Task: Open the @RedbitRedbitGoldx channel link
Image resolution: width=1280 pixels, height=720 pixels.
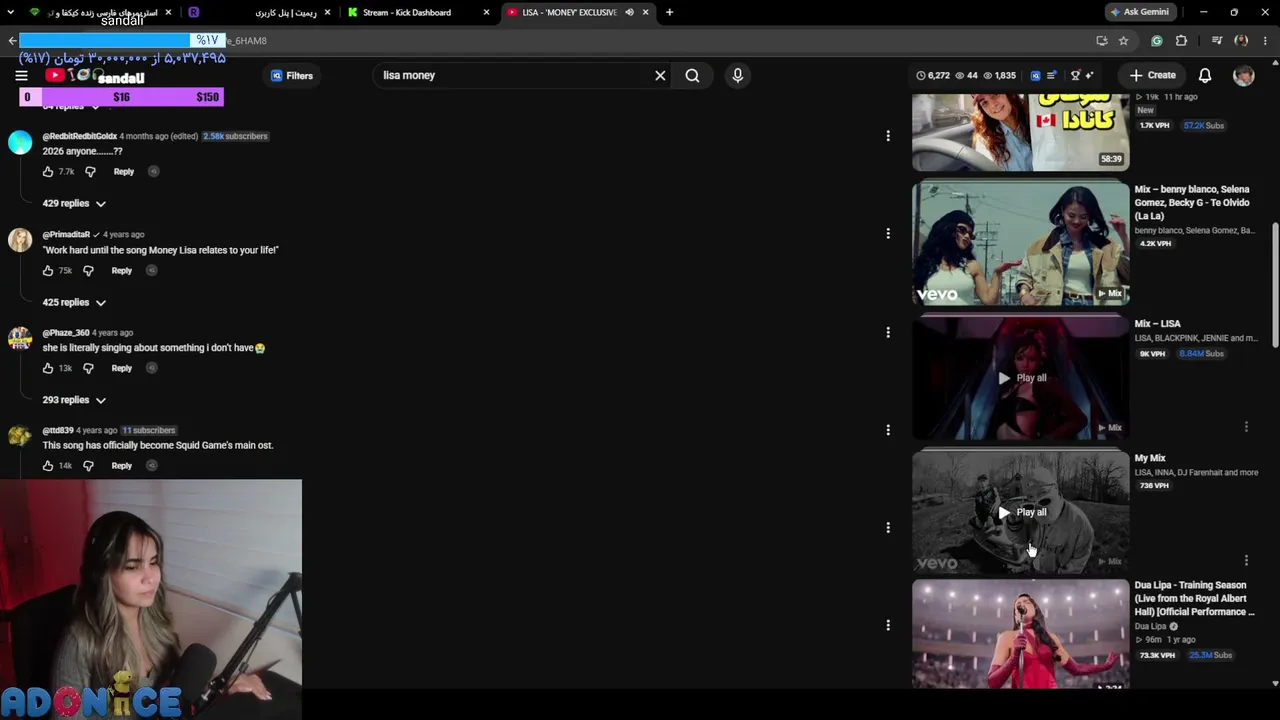Action: [x=80, y=136]
